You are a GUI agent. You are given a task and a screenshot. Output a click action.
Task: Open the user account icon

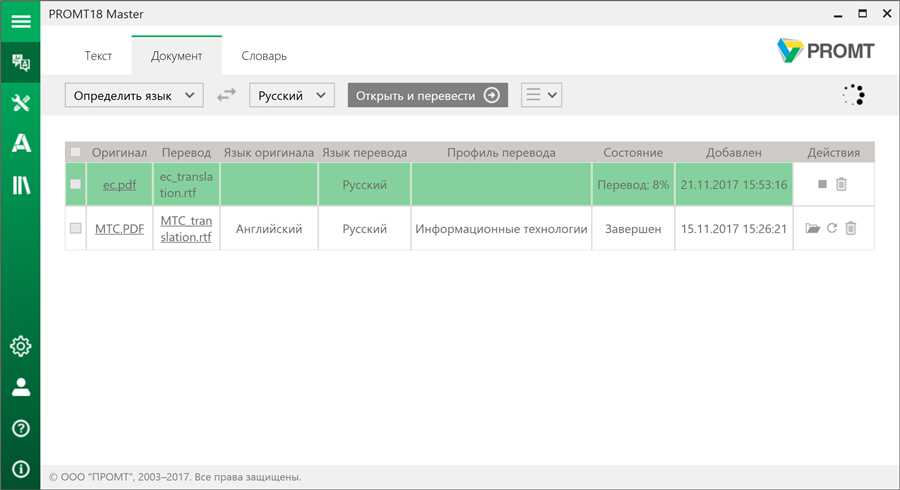coord(21,387)
